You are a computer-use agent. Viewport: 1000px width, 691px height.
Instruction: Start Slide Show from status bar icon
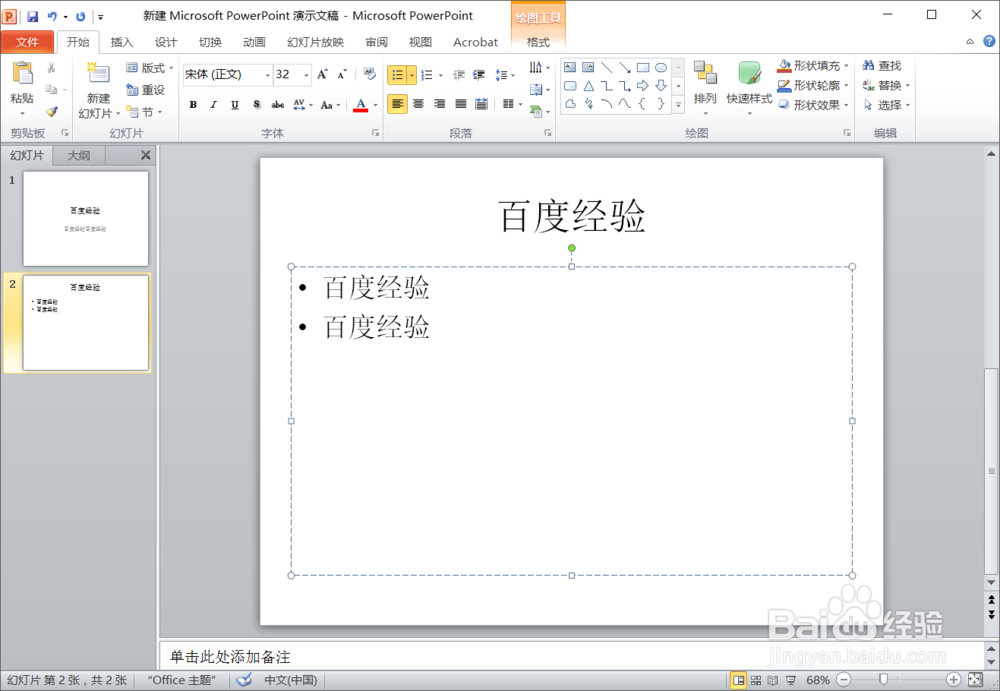(791, 680)
